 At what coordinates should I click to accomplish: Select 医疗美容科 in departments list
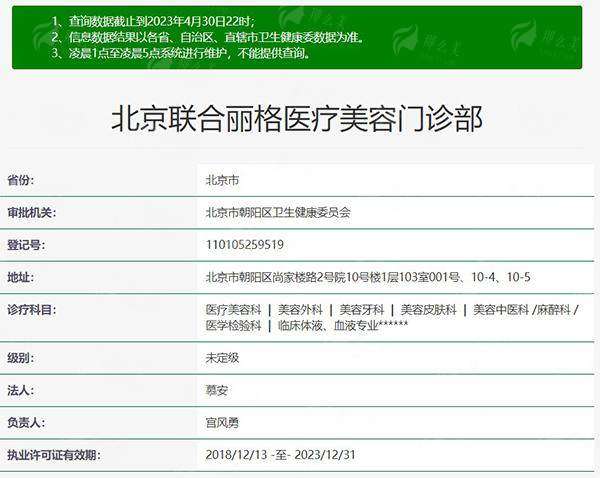[233, 310]
